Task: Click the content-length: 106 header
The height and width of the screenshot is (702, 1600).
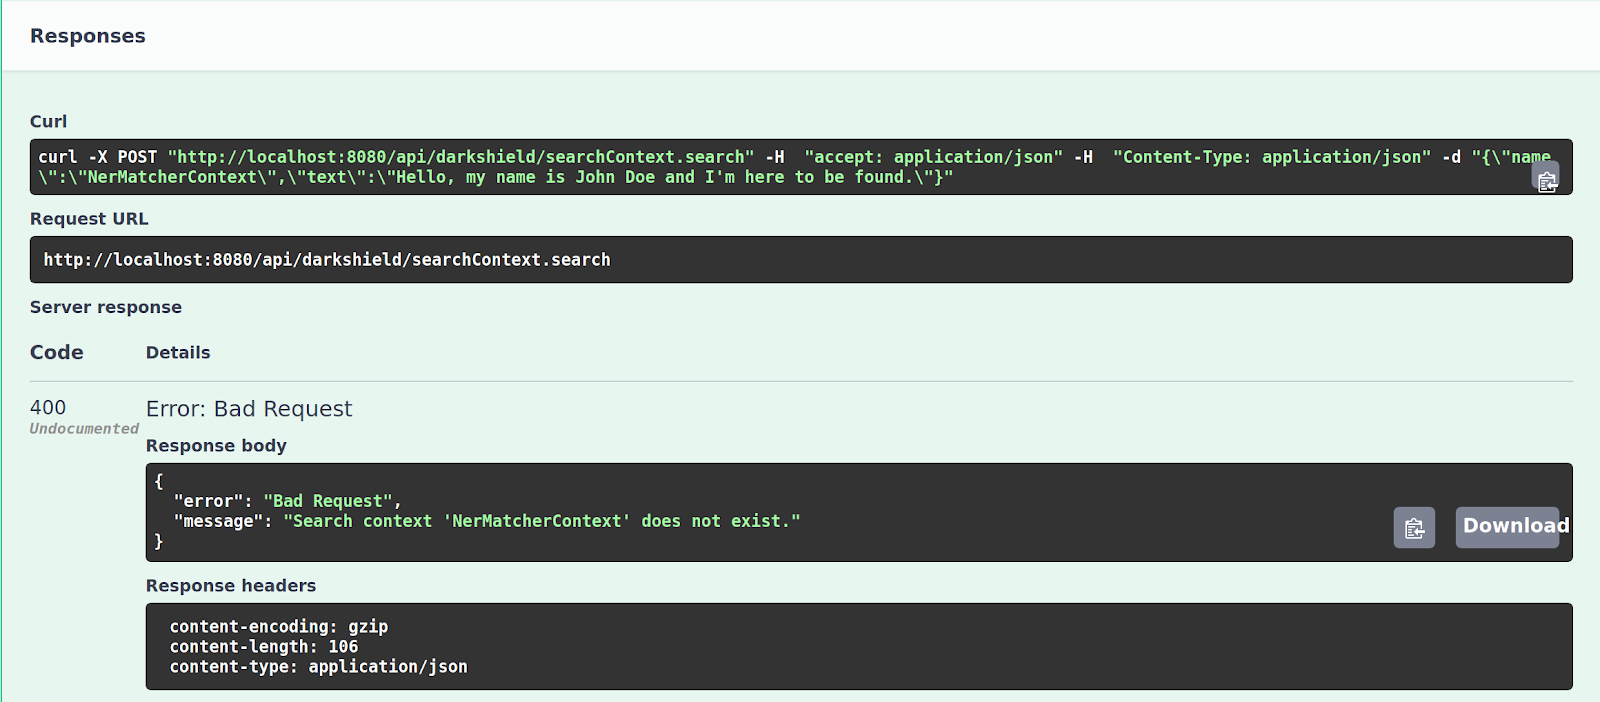Action: click(264, 647)
